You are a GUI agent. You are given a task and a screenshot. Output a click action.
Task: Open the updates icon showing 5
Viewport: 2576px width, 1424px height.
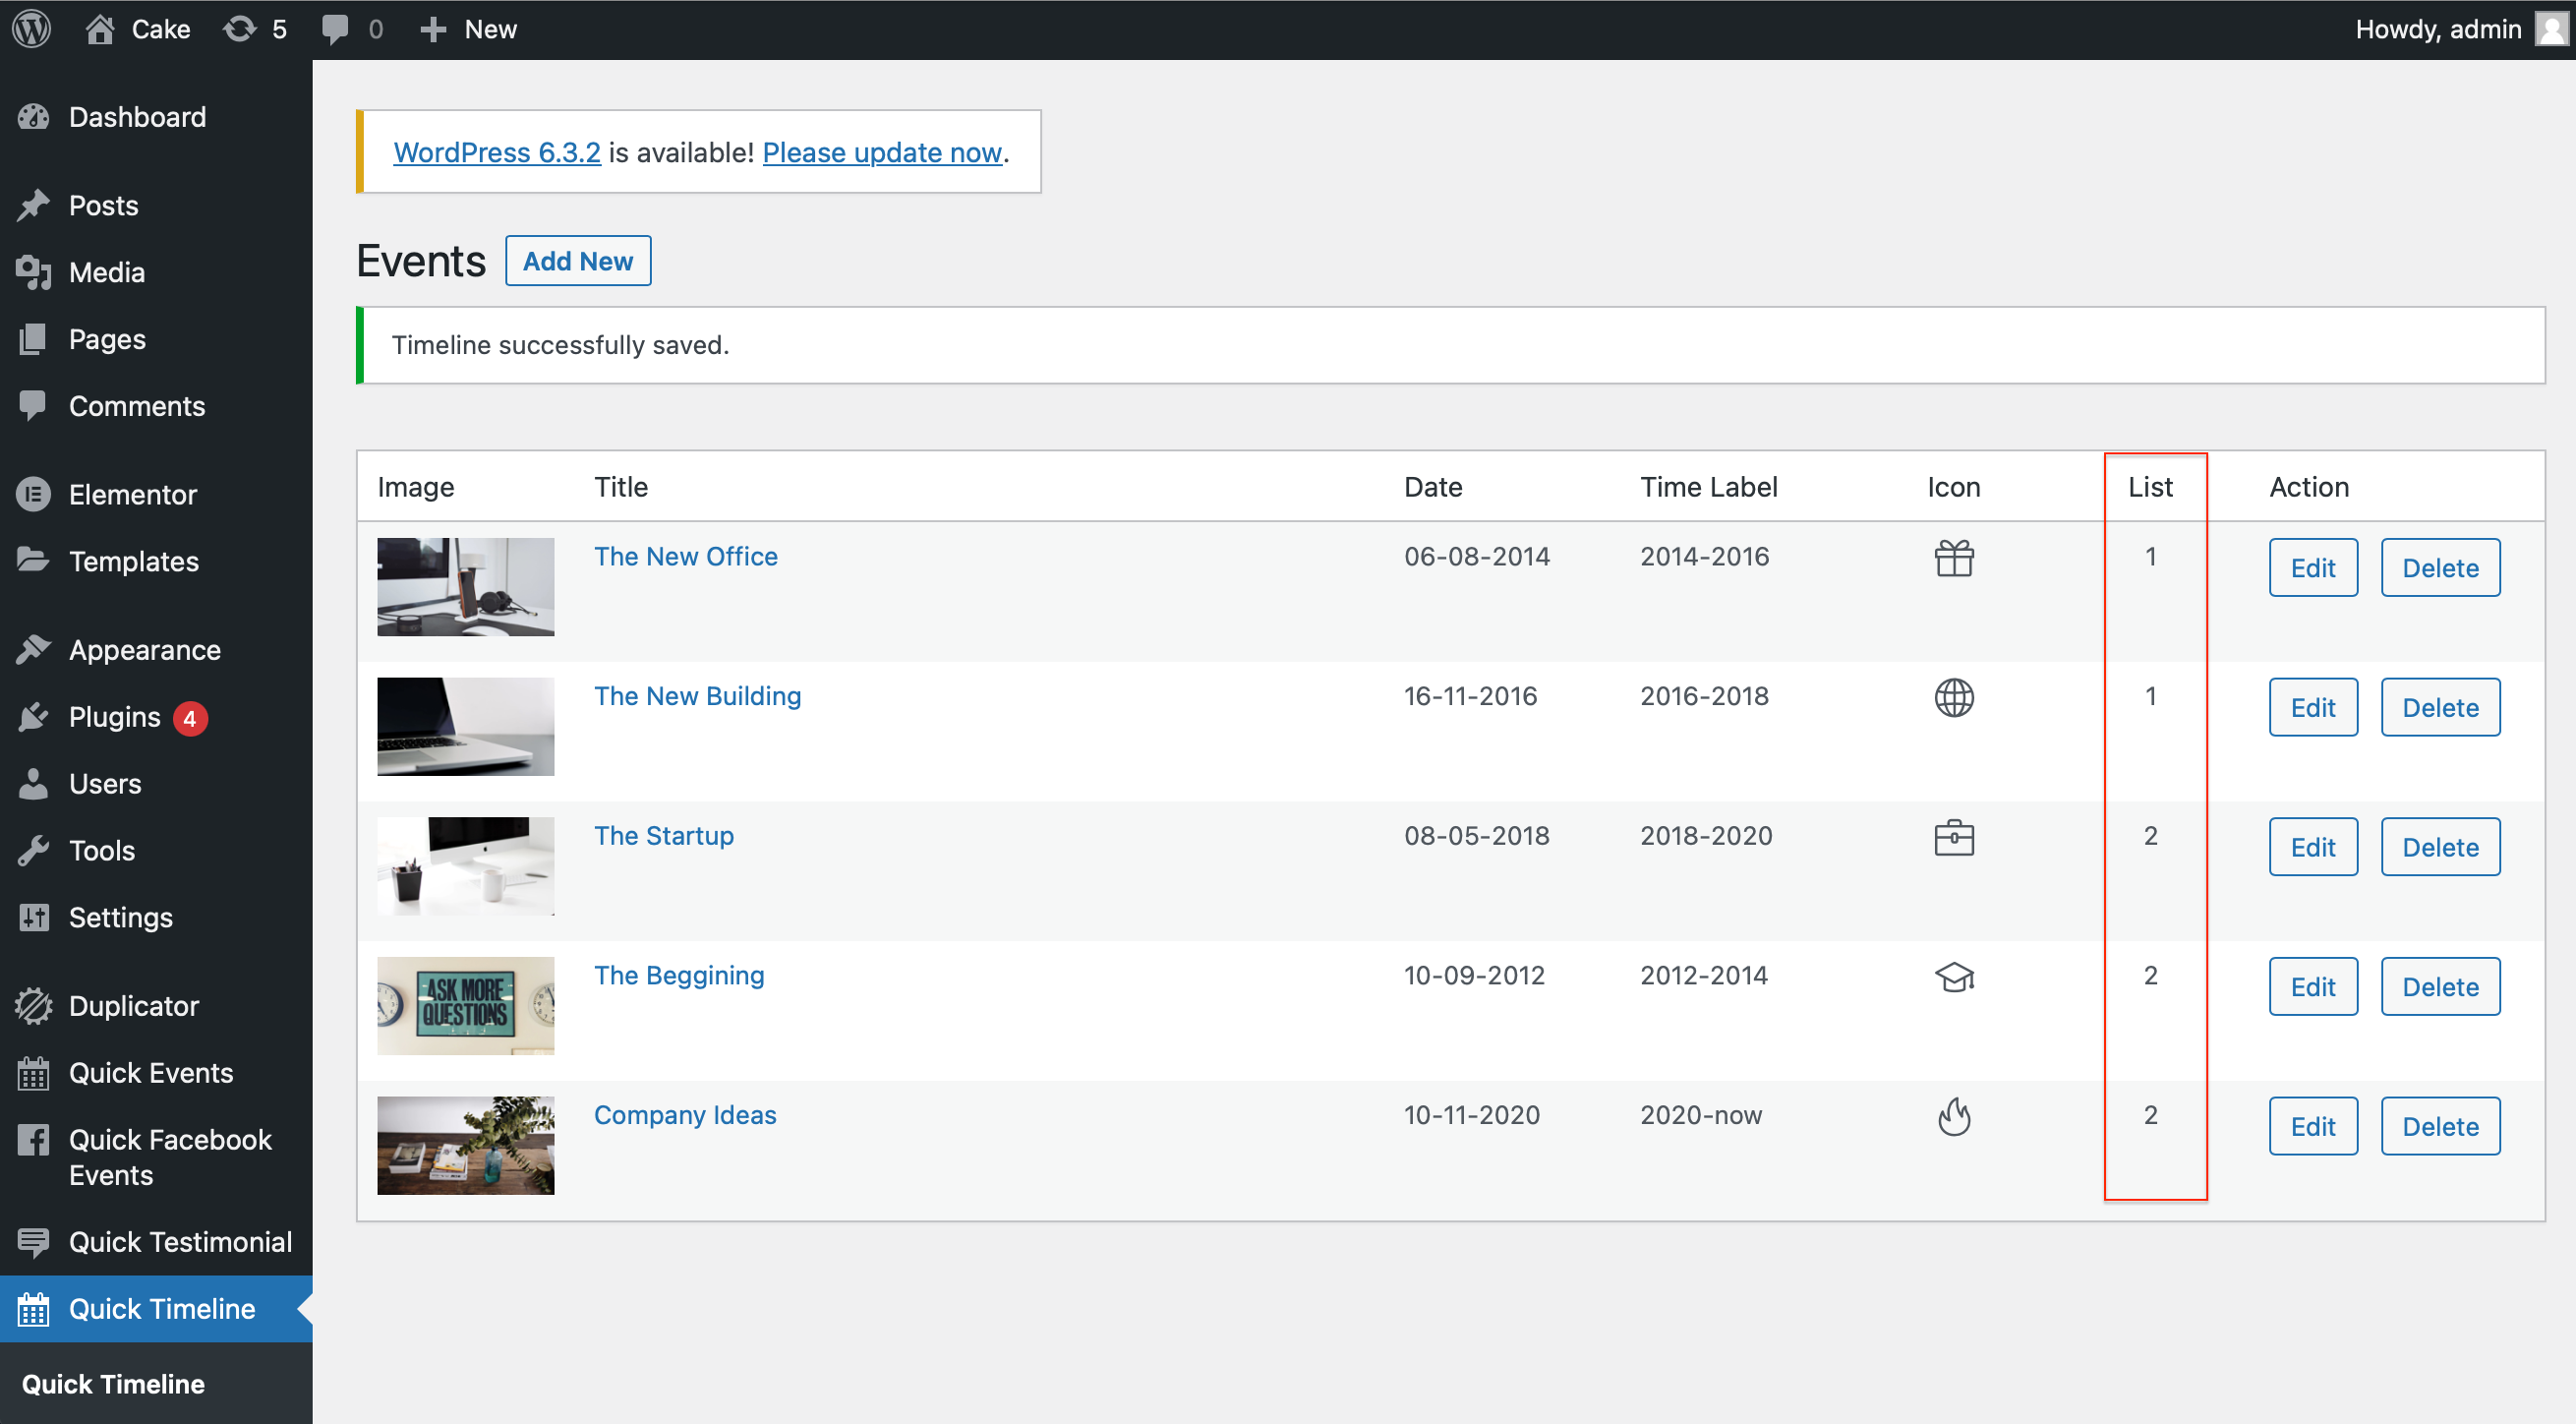254,29
